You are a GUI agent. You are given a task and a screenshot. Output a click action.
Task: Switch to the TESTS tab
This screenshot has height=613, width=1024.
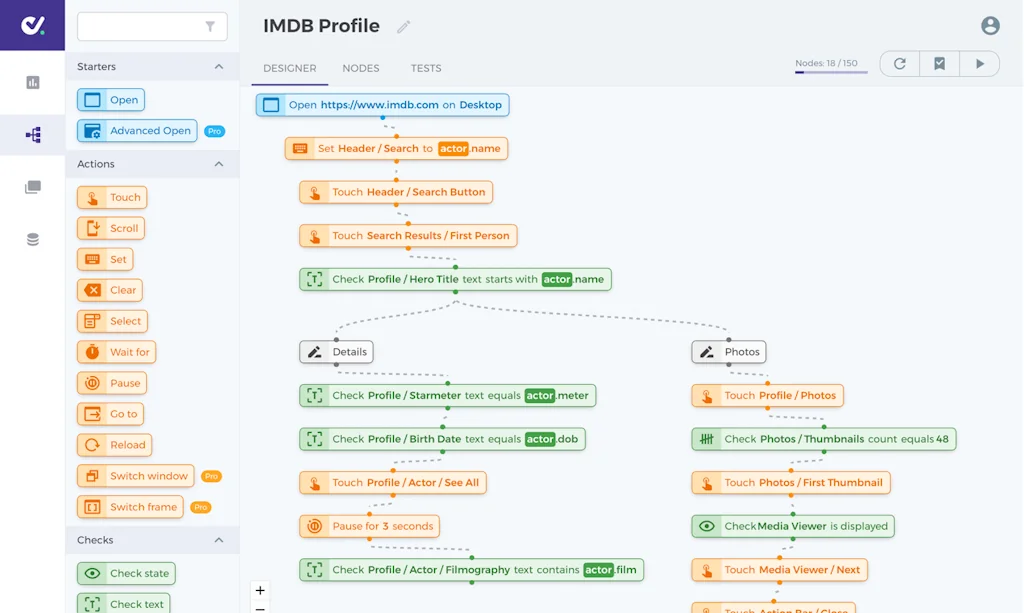coord(425,68)
